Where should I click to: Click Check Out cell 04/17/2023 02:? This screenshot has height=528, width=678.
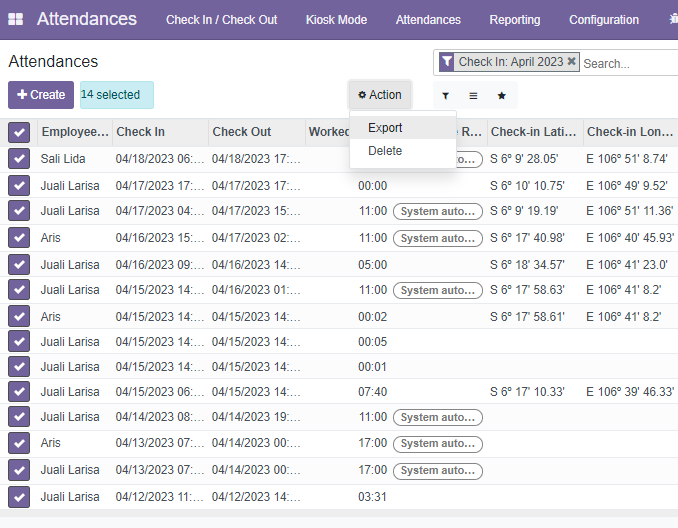(256, 238)
